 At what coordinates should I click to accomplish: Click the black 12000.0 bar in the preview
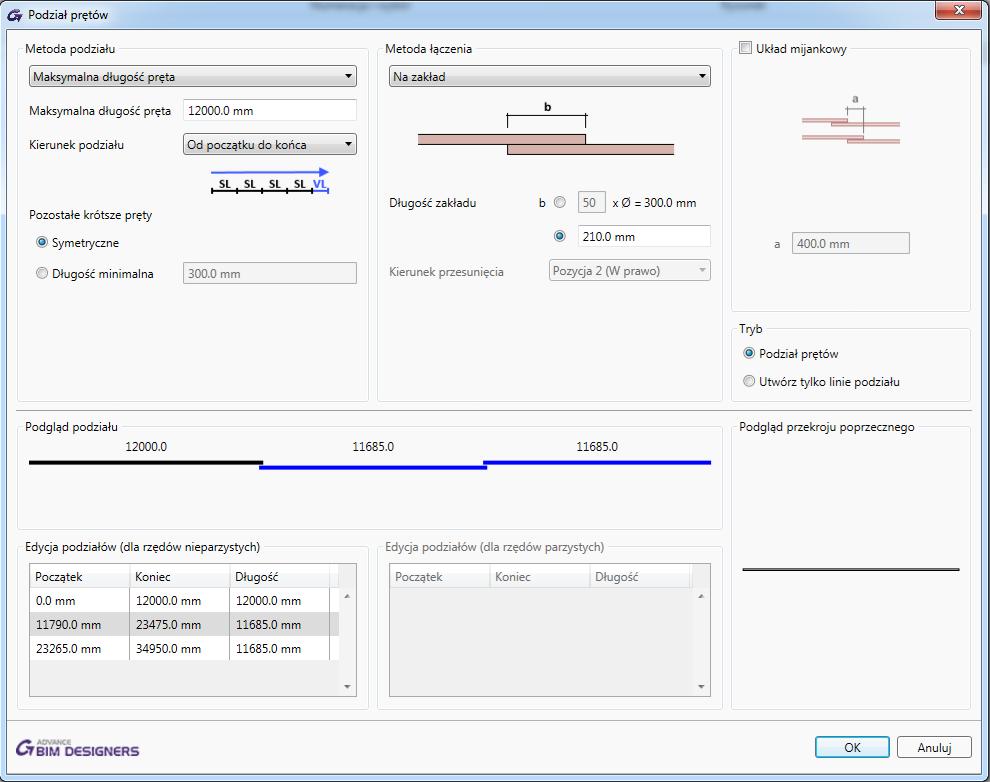coord(146,463)
